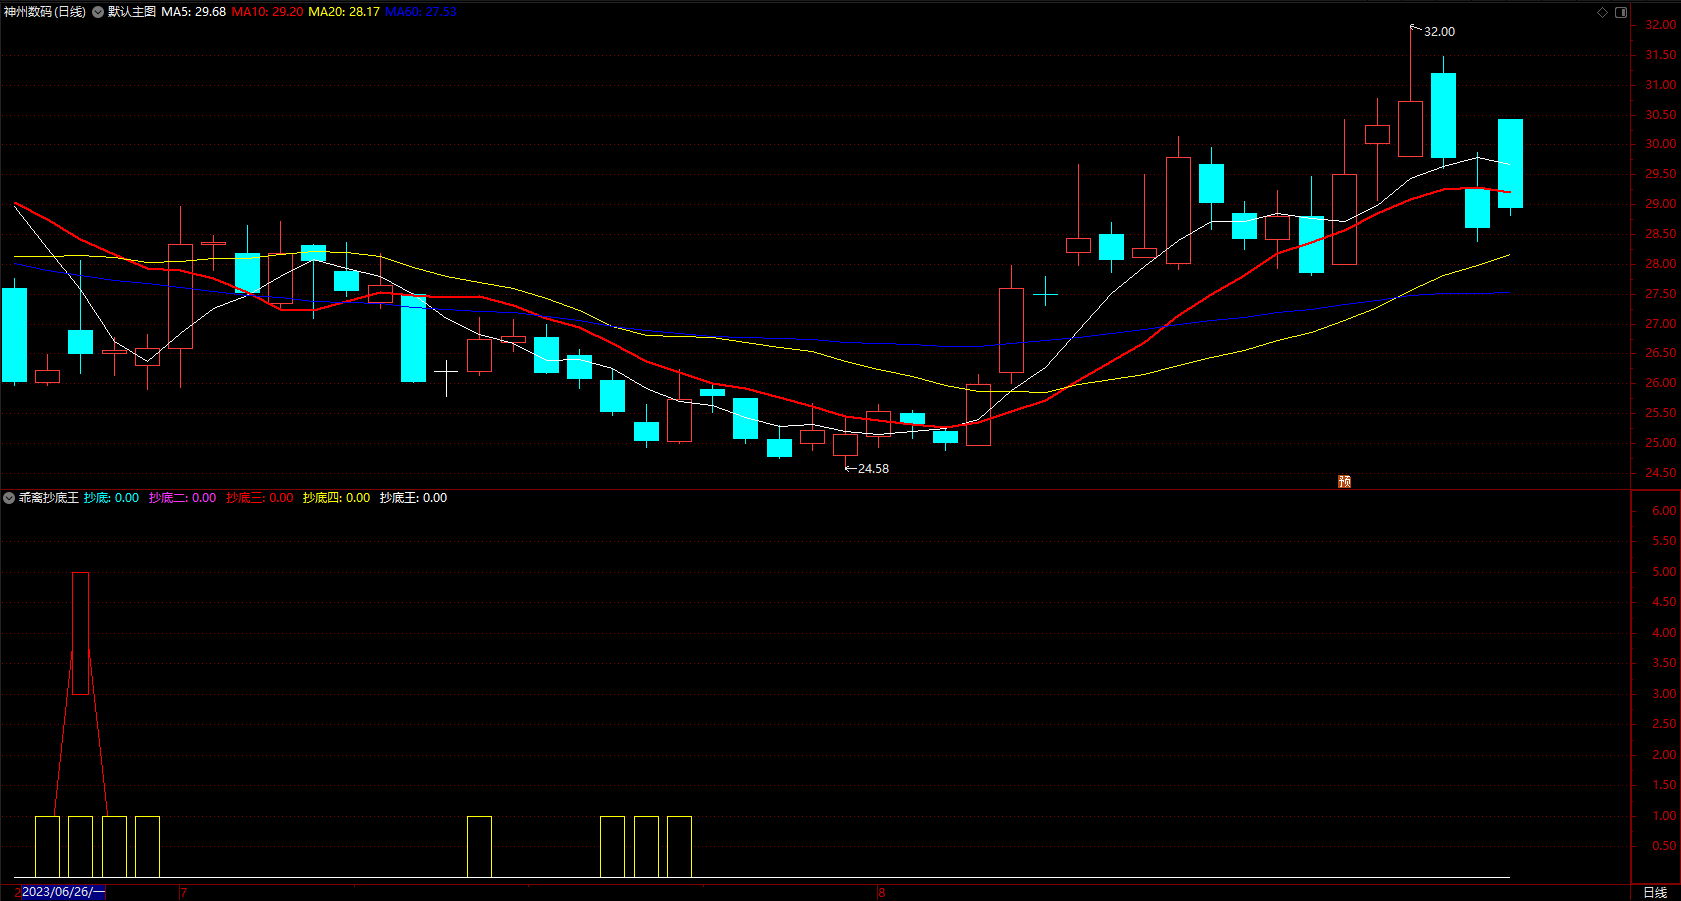Click the red 抄底三: 0.00 value
The image size is (1681, 901).
tap(260, 498)
